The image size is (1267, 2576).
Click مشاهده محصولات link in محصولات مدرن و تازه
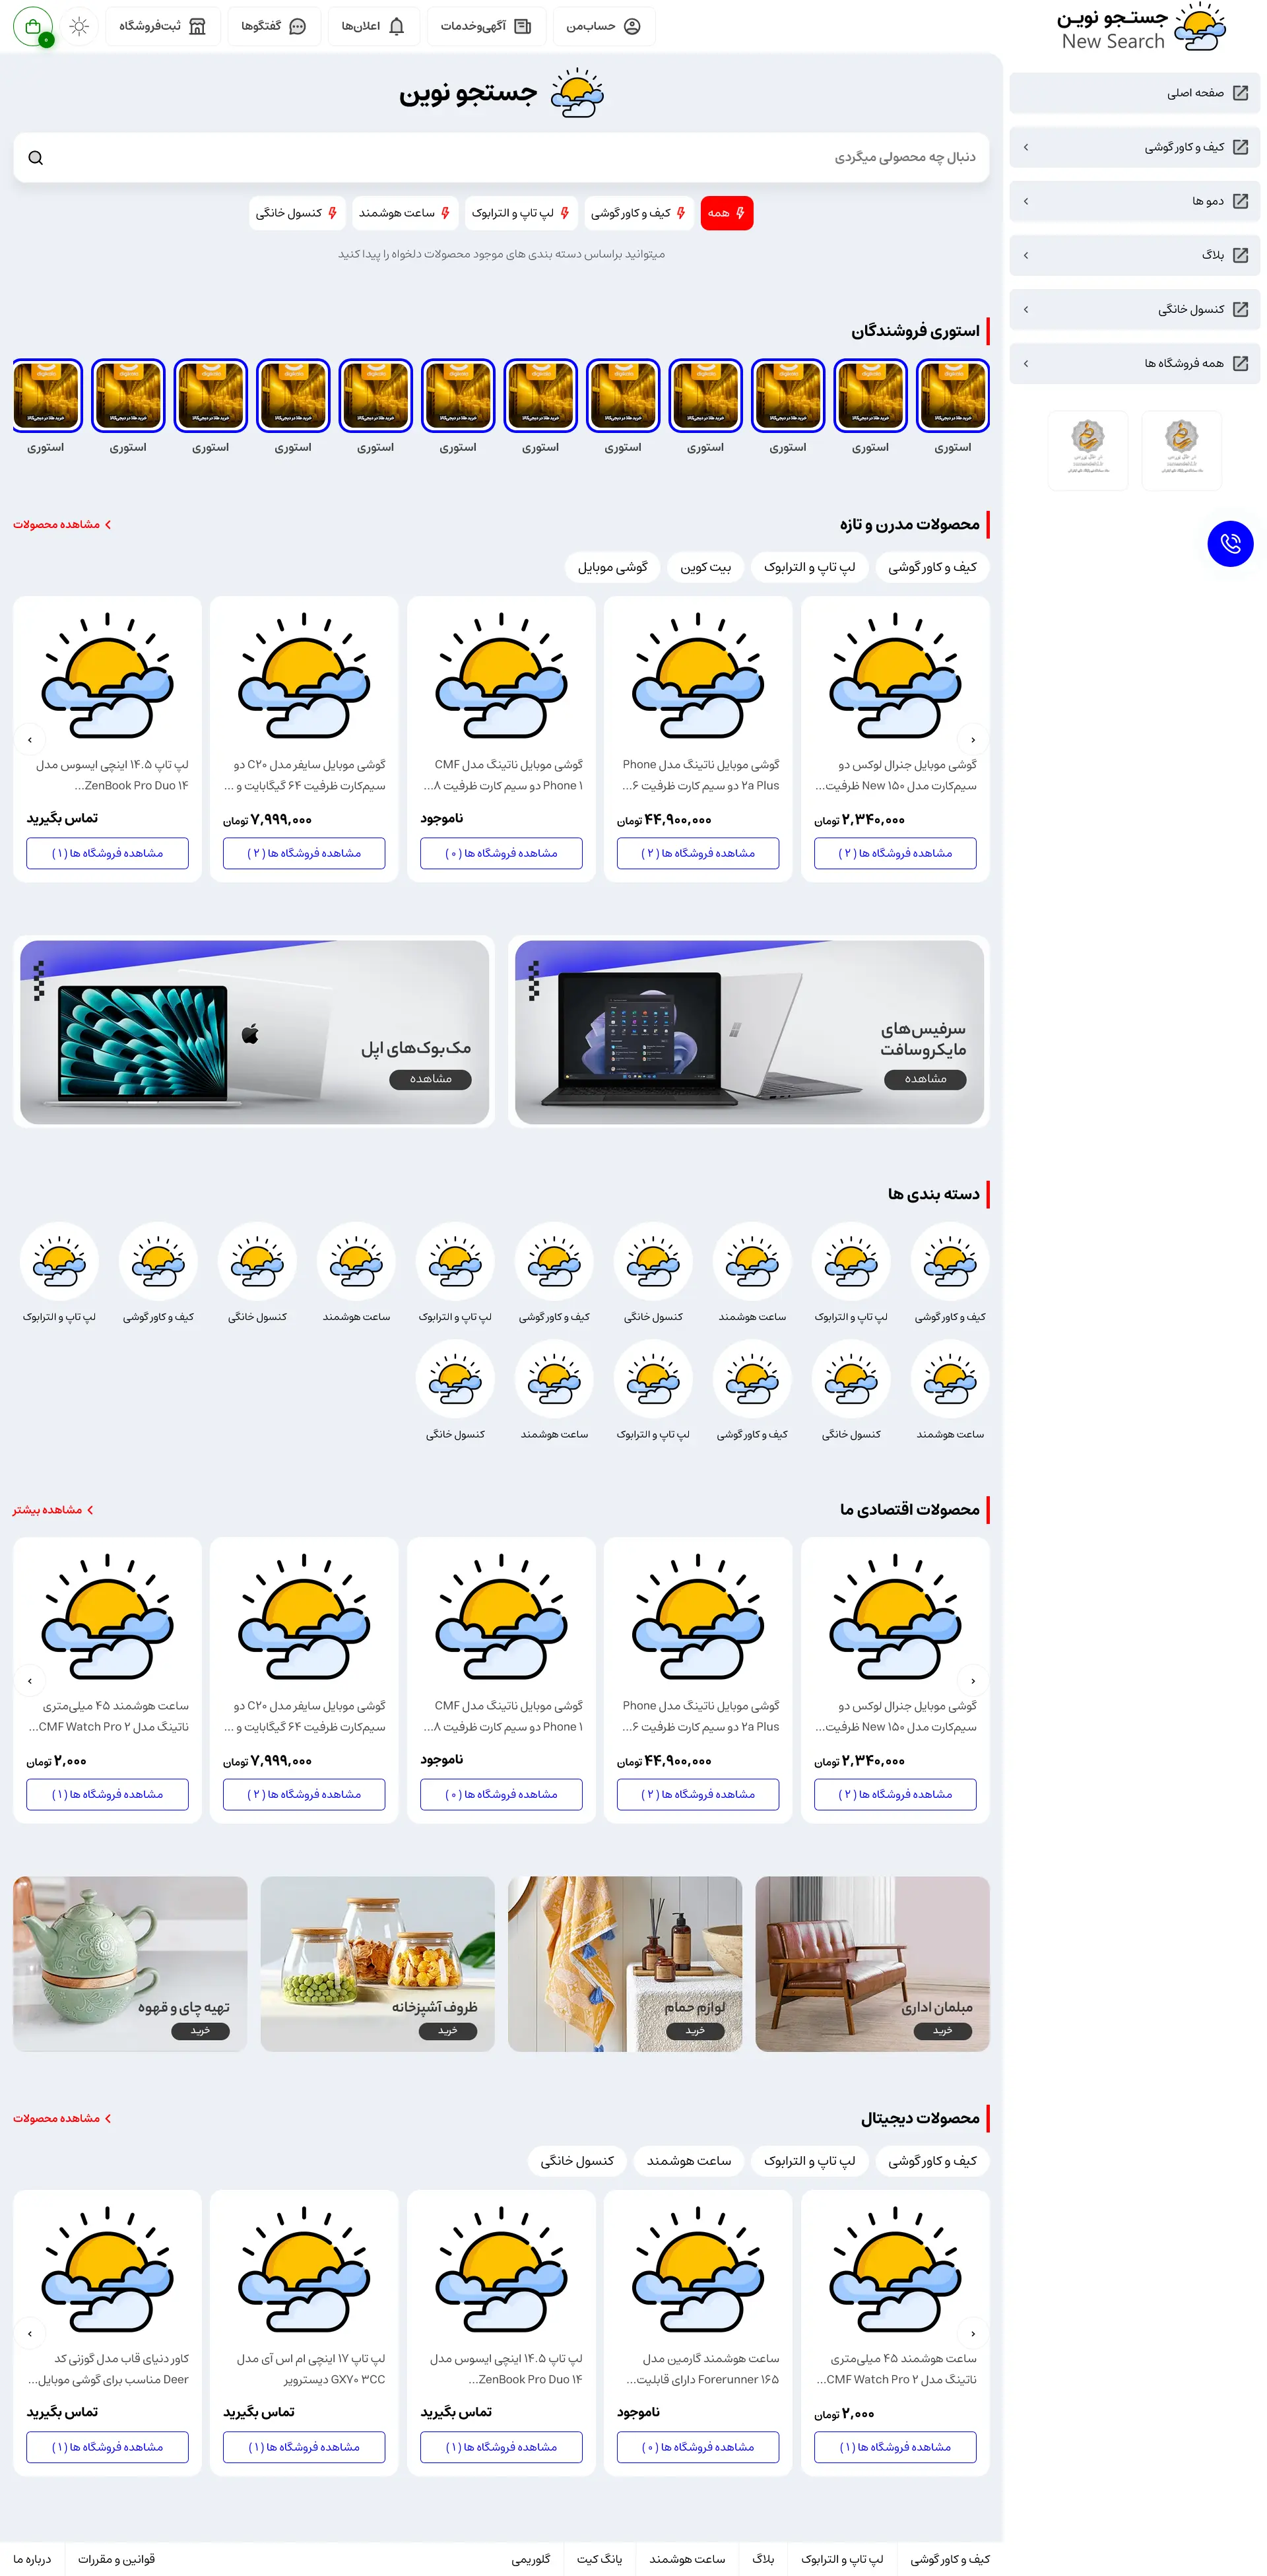(x=63, y=525)
